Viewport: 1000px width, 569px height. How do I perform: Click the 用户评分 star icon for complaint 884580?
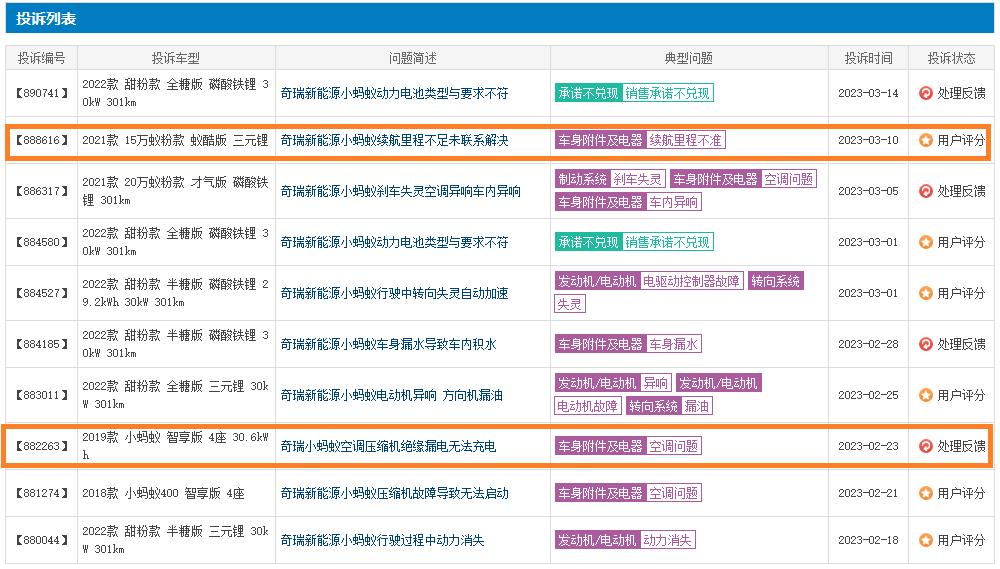coord(925,242)
